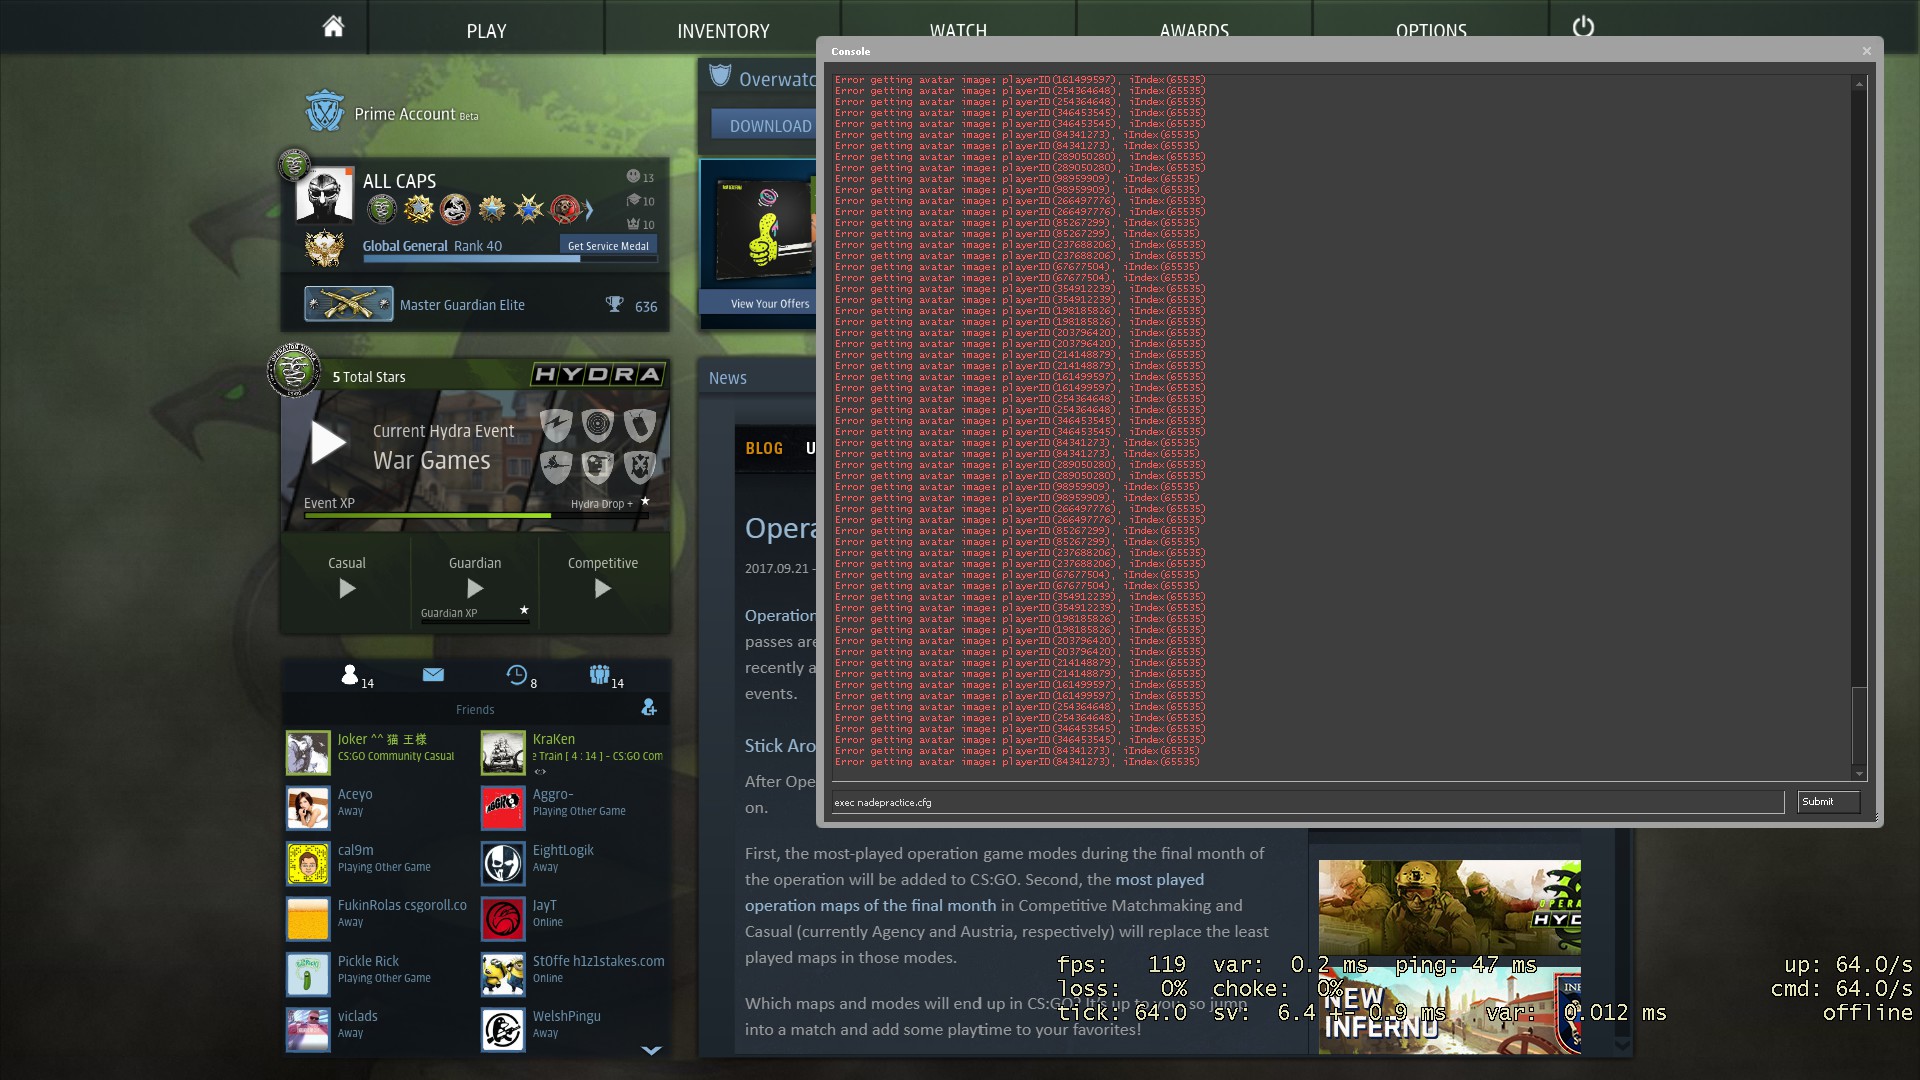Viewport: 1920px width, 1080px height.
Task: Click the Master Guardian Elite rank badge
Action: pos(348,304)
